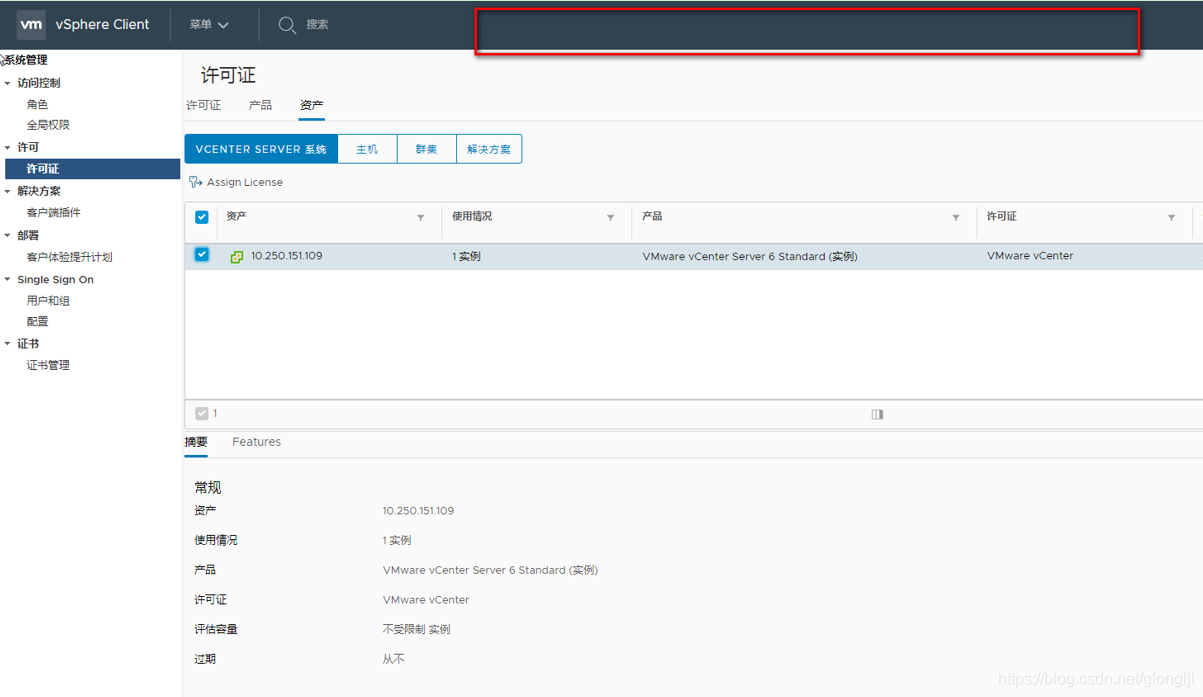Open 客户端插件 in the sidebar

tap(54, 213)
